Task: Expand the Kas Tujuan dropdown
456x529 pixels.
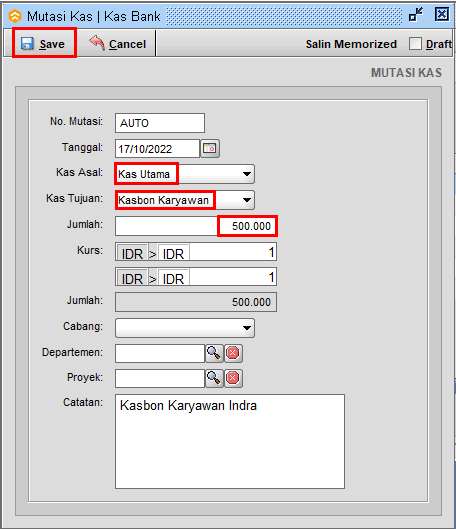Action: click(247, 200)
